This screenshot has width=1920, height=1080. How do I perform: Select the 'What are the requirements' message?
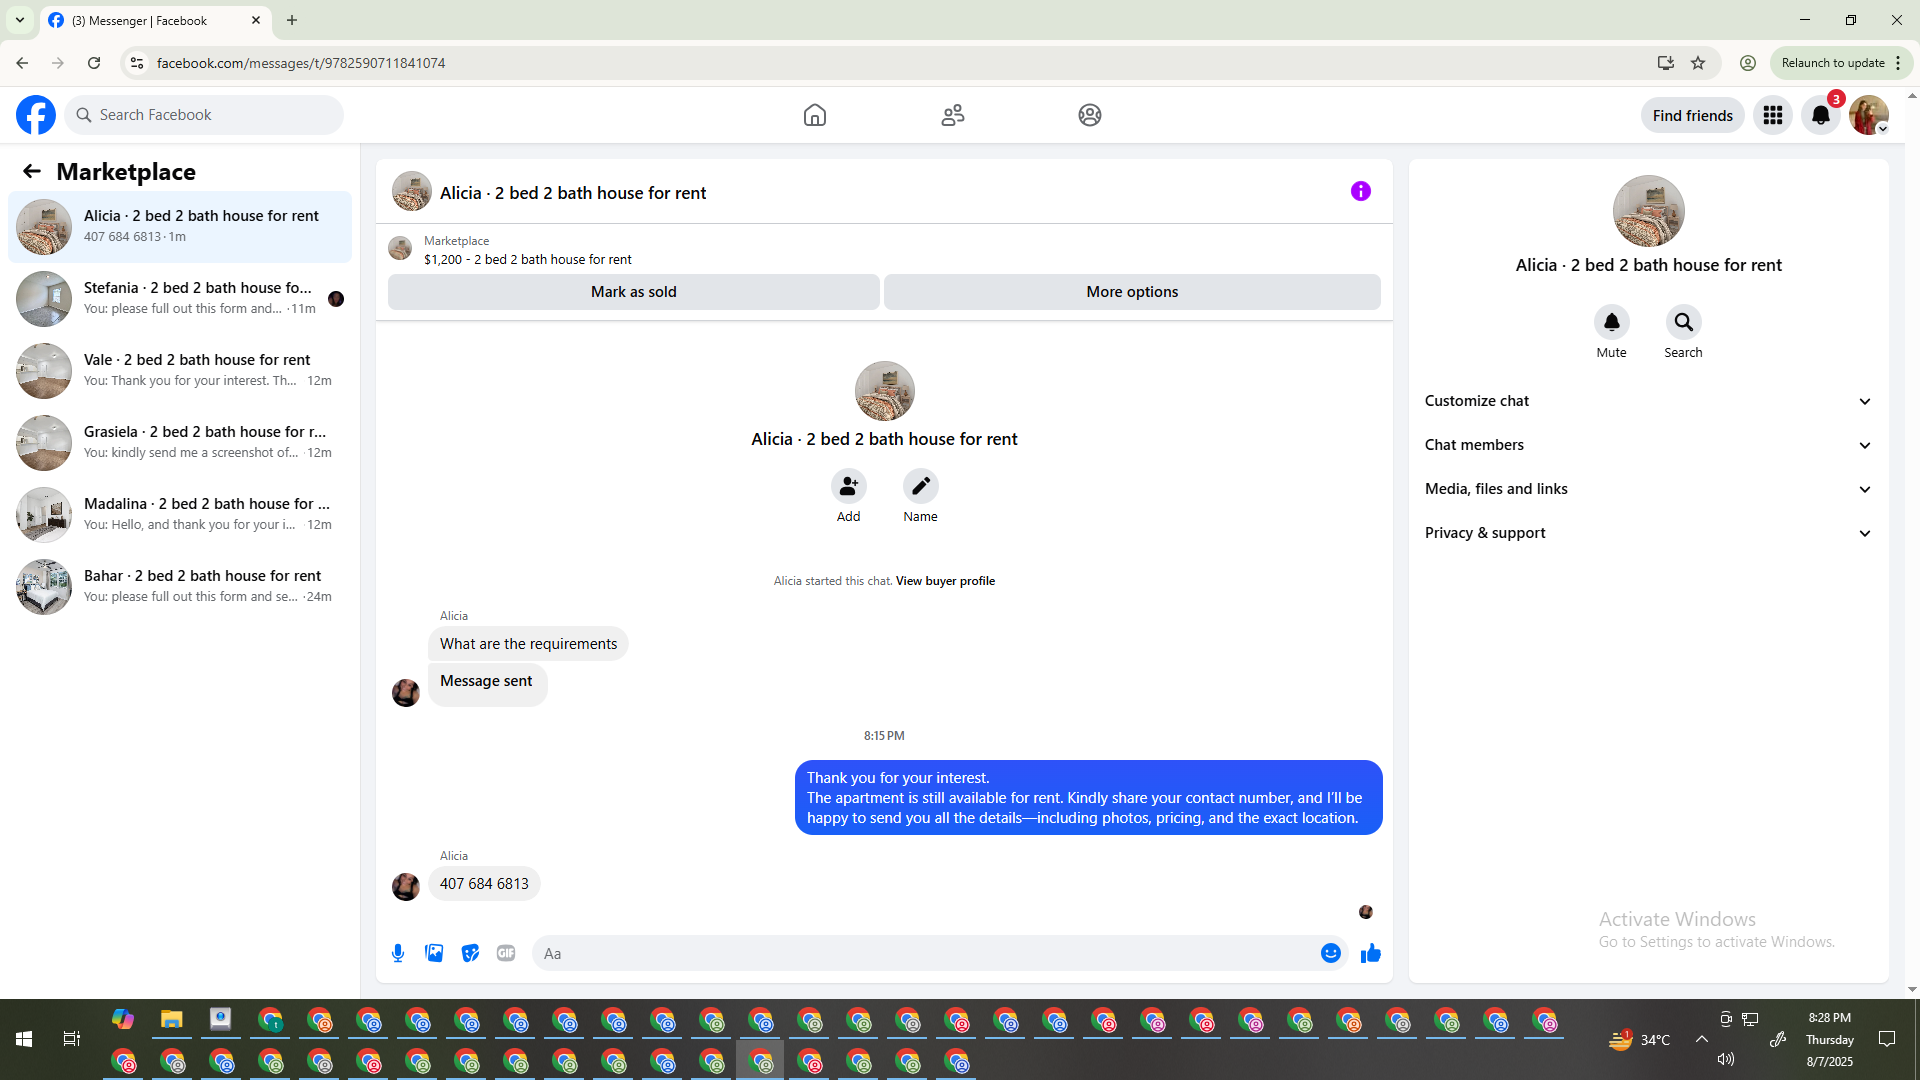pos(528,644)
